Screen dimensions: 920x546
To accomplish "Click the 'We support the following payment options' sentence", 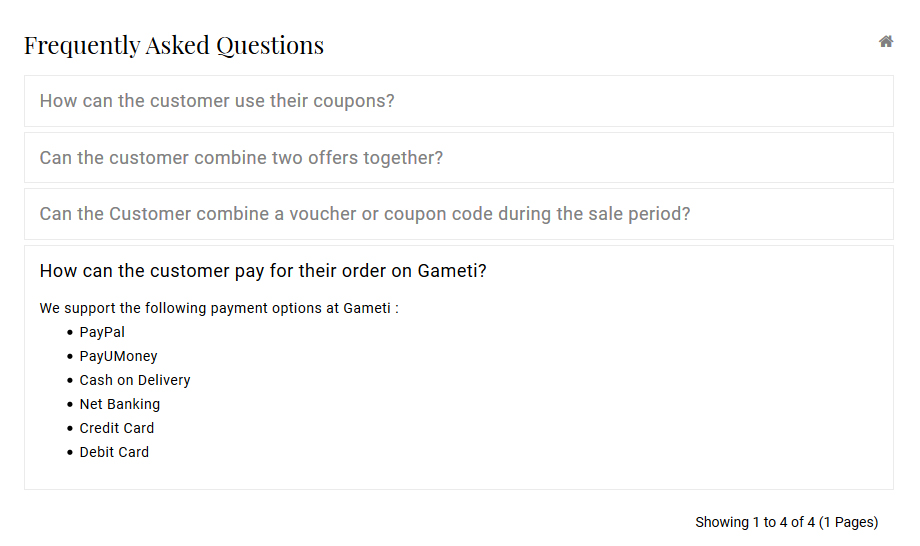I will (219, 308).
